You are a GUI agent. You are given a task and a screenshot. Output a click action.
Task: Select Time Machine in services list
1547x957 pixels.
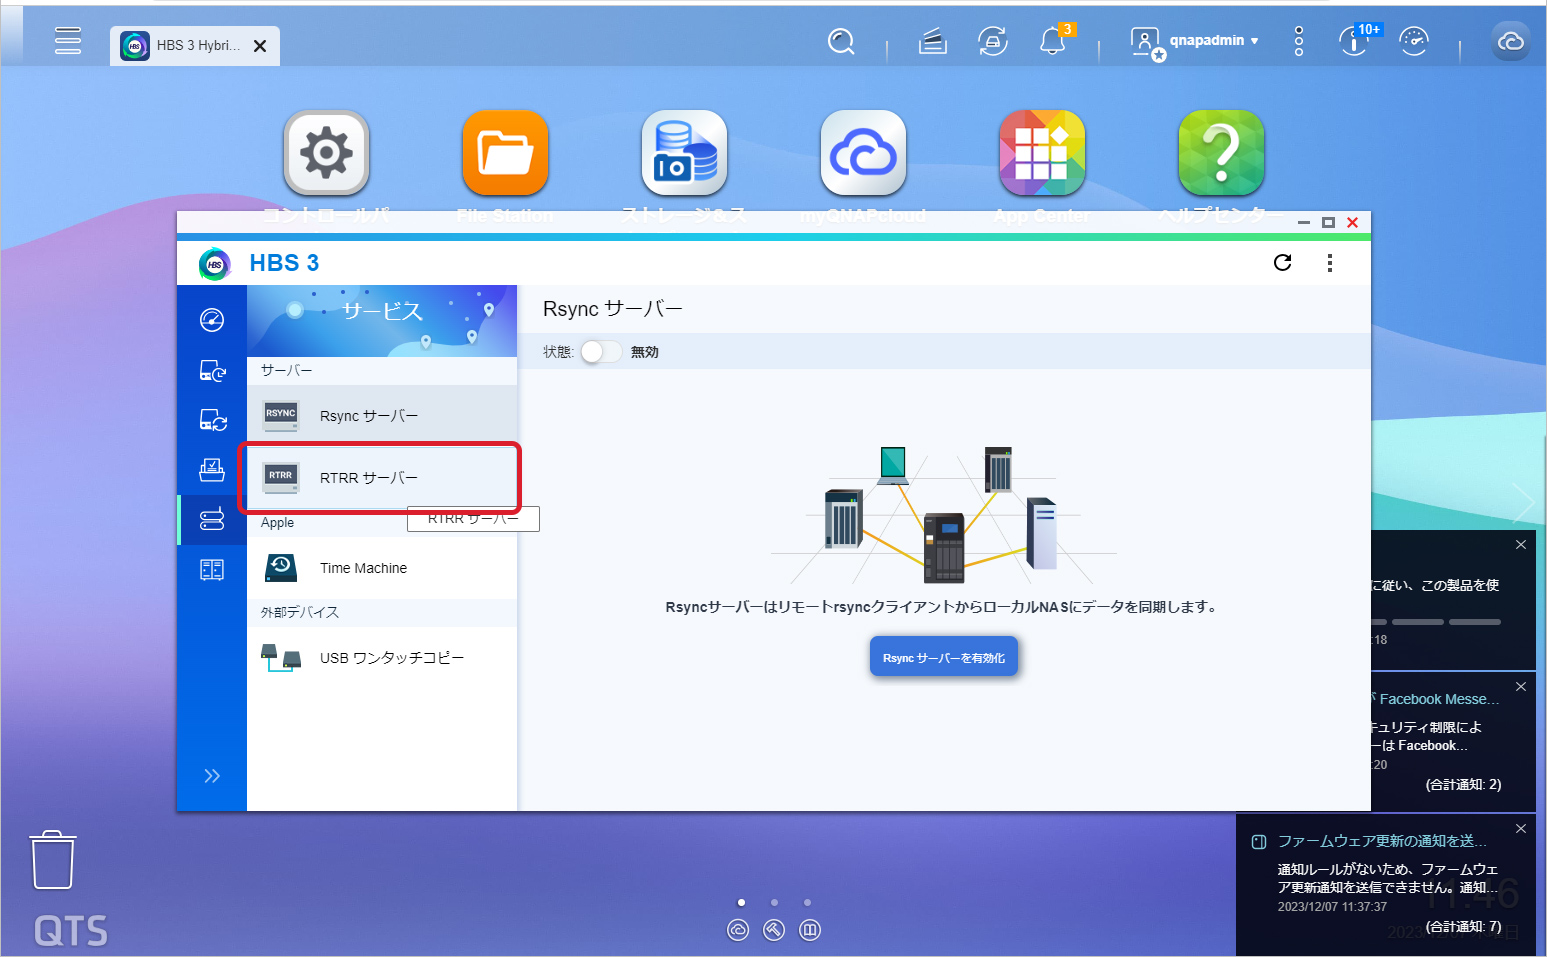click(x=382, y=568)
